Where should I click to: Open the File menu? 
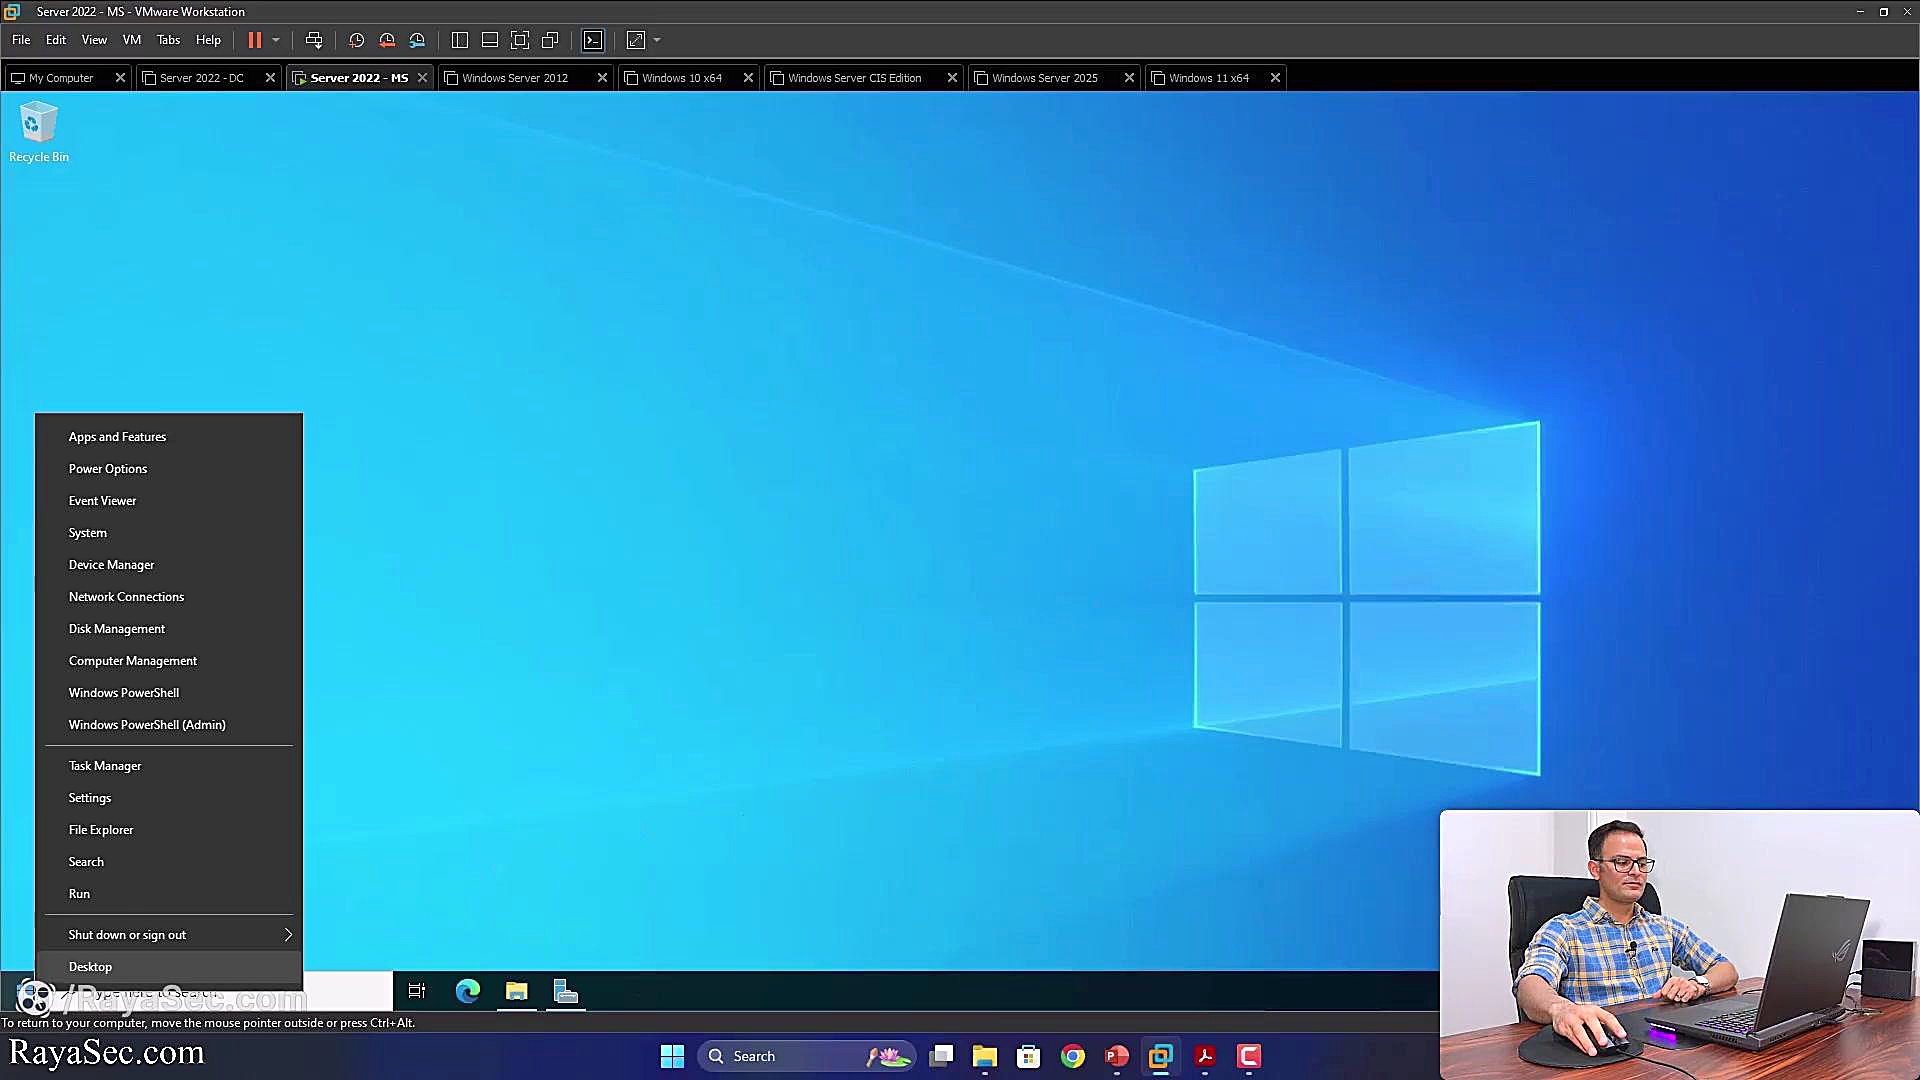21,40
